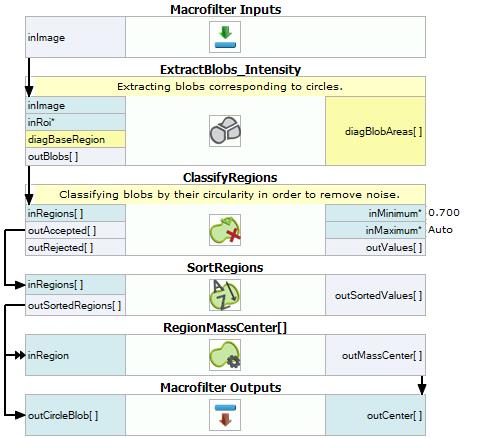The image size is (500, 438).
Task: Edit the inMinimum value 0.700
Action: pos(444,213)
